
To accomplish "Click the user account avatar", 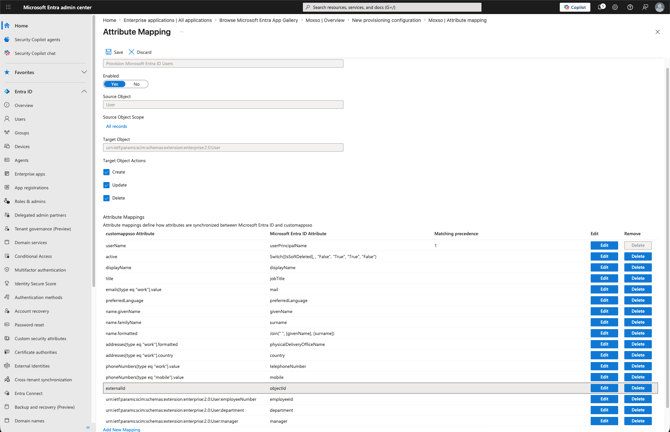I will coord(659,7).
